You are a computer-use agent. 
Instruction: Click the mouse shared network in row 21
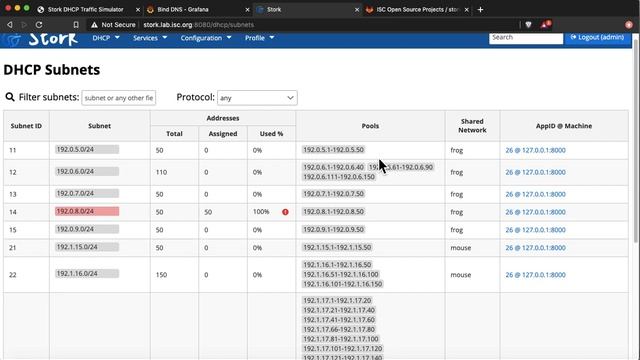(461, 248)
